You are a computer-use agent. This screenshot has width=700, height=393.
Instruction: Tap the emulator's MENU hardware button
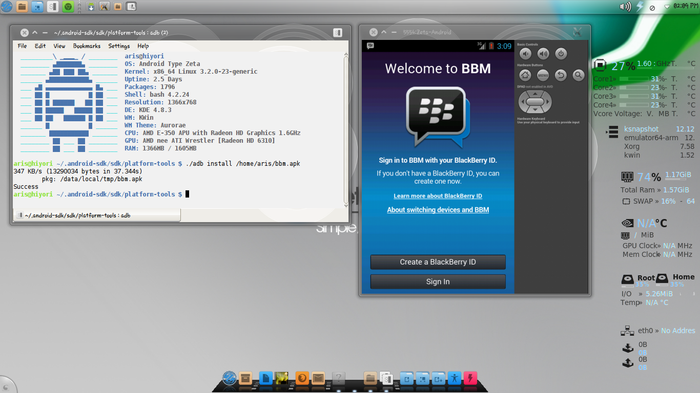pyautogui.click(x=543, y=75)
